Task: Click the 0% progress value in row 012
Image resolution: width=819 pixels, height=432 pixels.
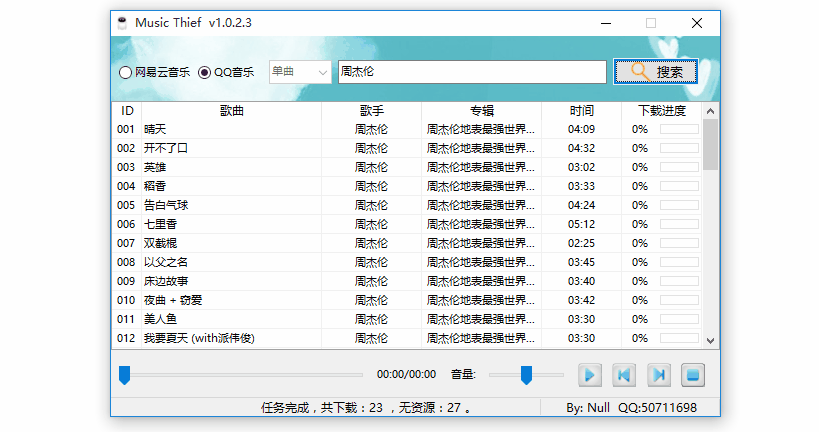Action: (x=640, y=338)
